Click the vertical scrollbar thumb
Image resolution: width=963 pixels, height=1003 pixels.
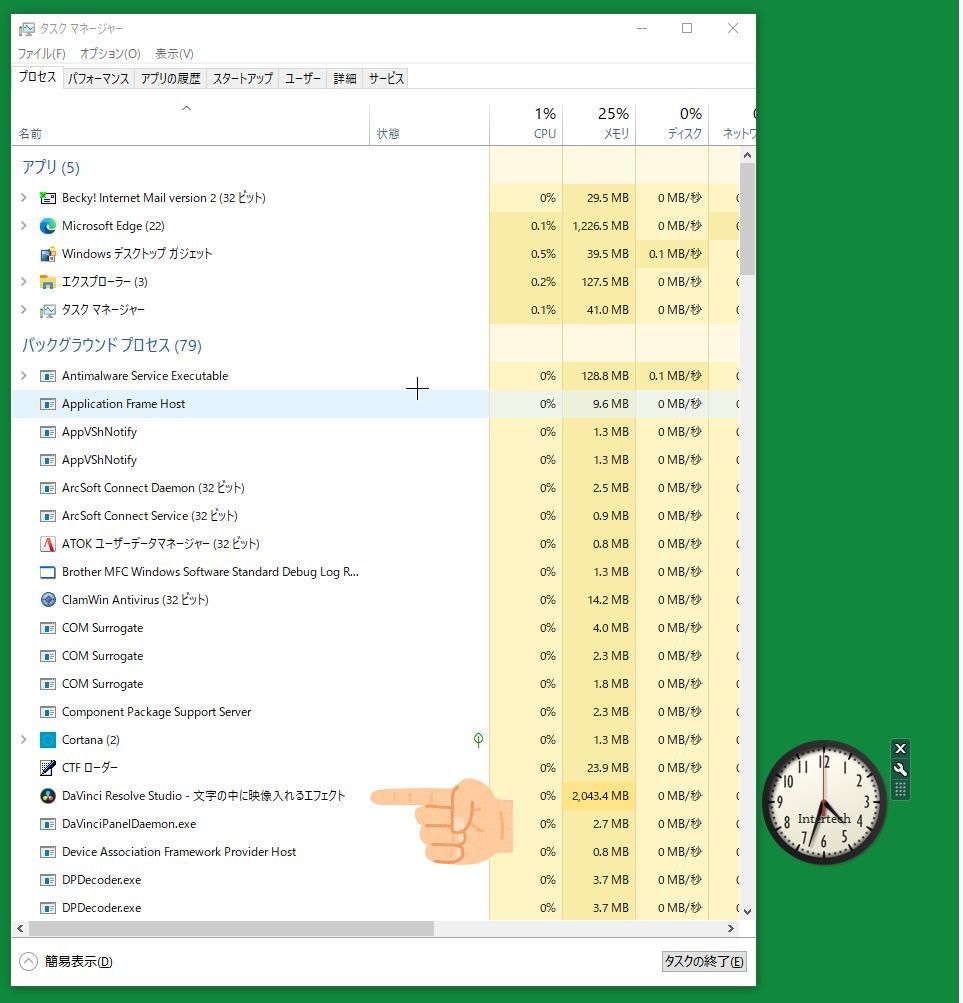[747, 219]
